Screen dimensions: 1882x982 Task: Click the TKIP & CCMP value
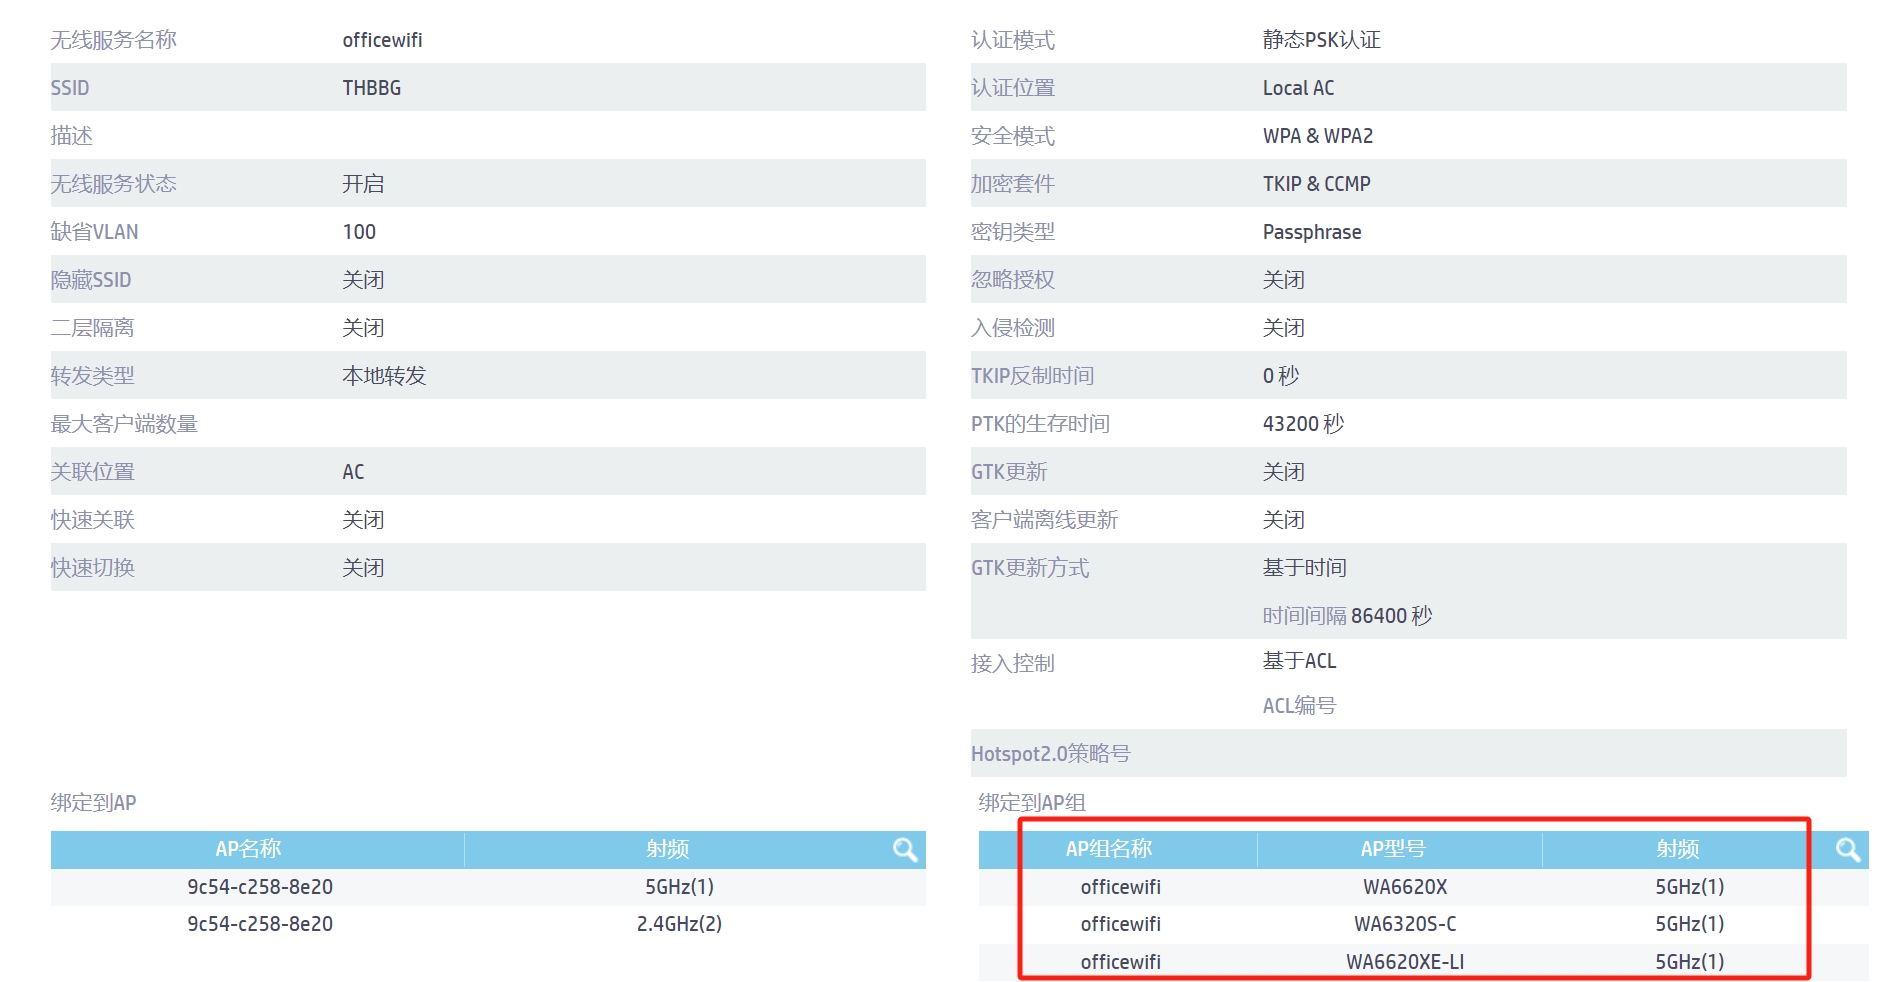1317,184
